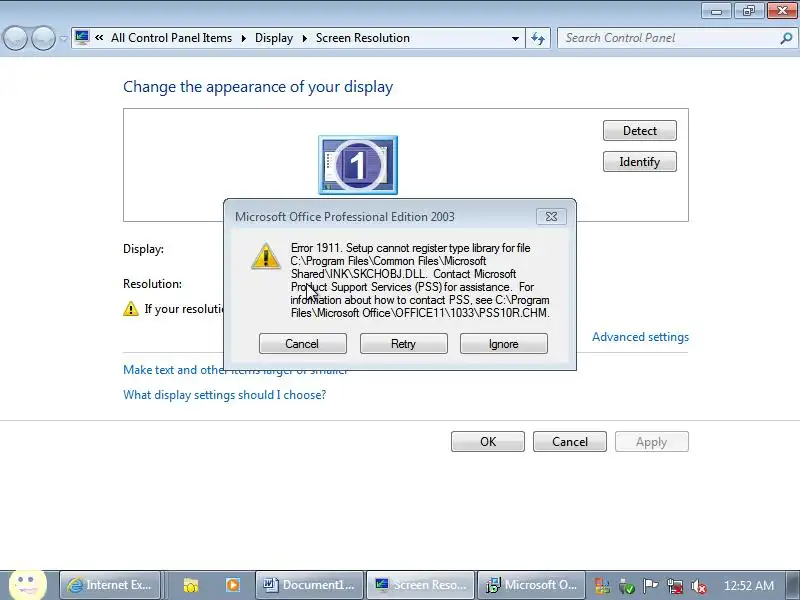The width and height of the screenshot is (800, 600).
Task: Close the Office error dialog
Action: pyautogui.click(x=551, y=216)
